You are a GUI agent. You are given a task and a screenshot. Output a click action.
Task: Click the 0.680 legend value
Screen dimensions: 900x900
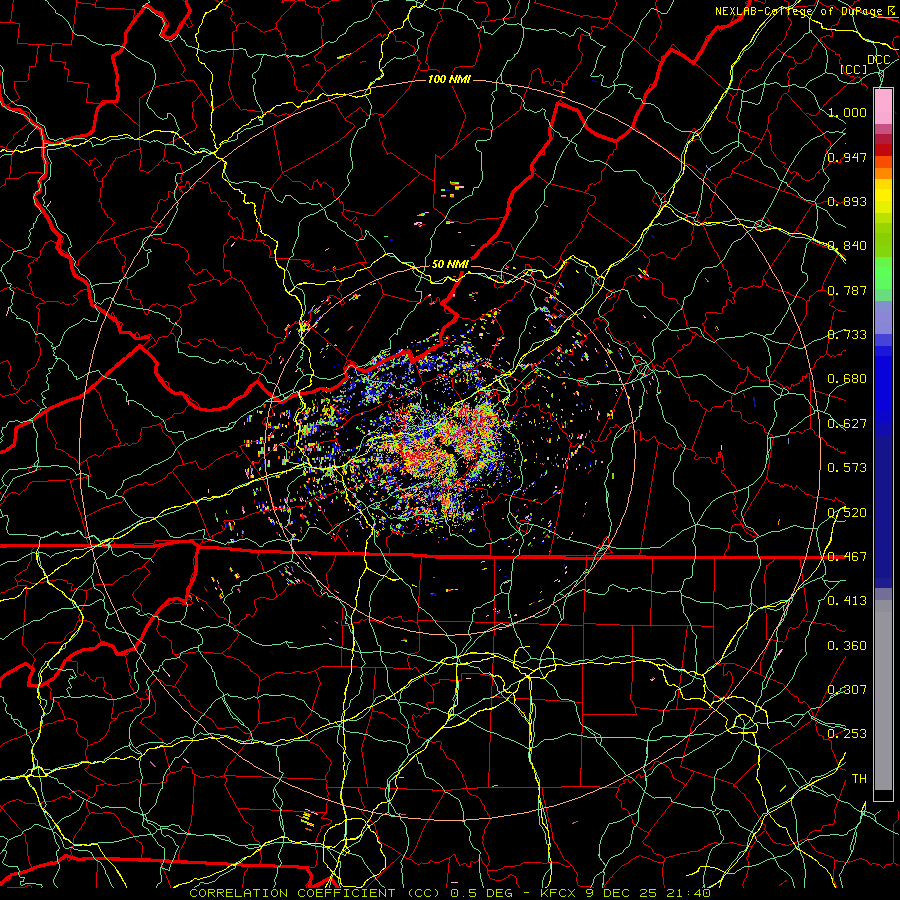(847, 379)
